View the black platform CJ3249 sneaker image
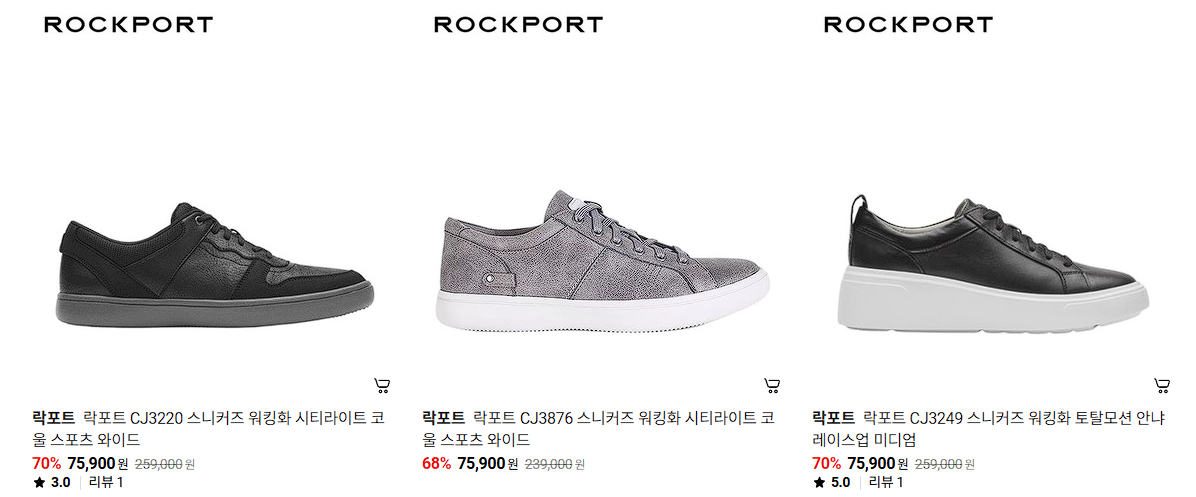Viewport: 1196px width, 497px height. coord(992,264)
